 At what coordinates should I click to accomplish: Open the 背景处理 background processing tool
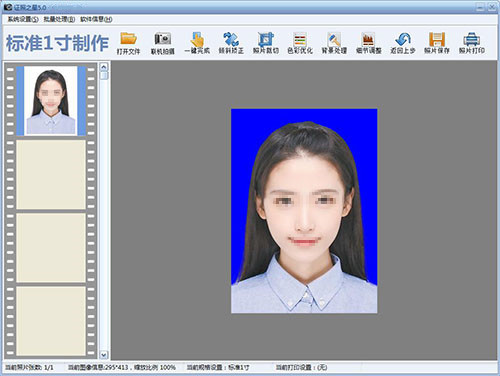(x=334, y=43)
